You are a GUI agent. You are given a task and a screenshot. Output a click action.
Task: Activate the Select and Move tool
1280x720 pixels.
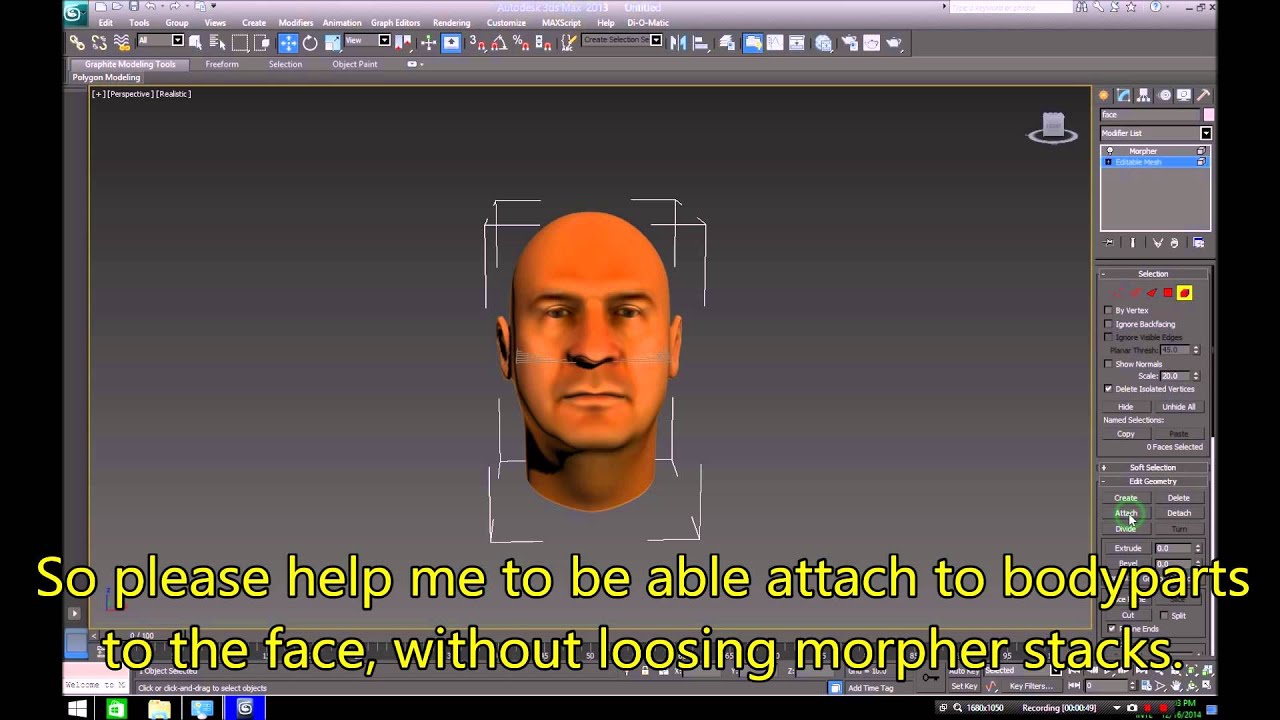click(288, 42)
